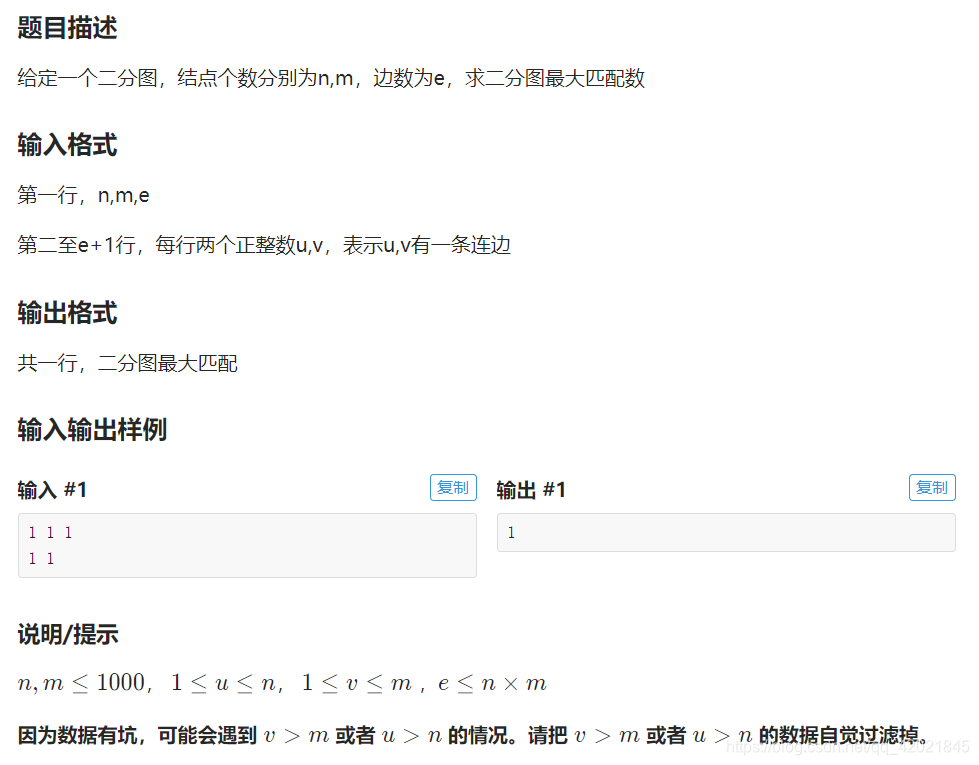The width and height of the screenshot is (979, 765).
Task: Click the output value '1' in the result box
Action: coord(510,532)
